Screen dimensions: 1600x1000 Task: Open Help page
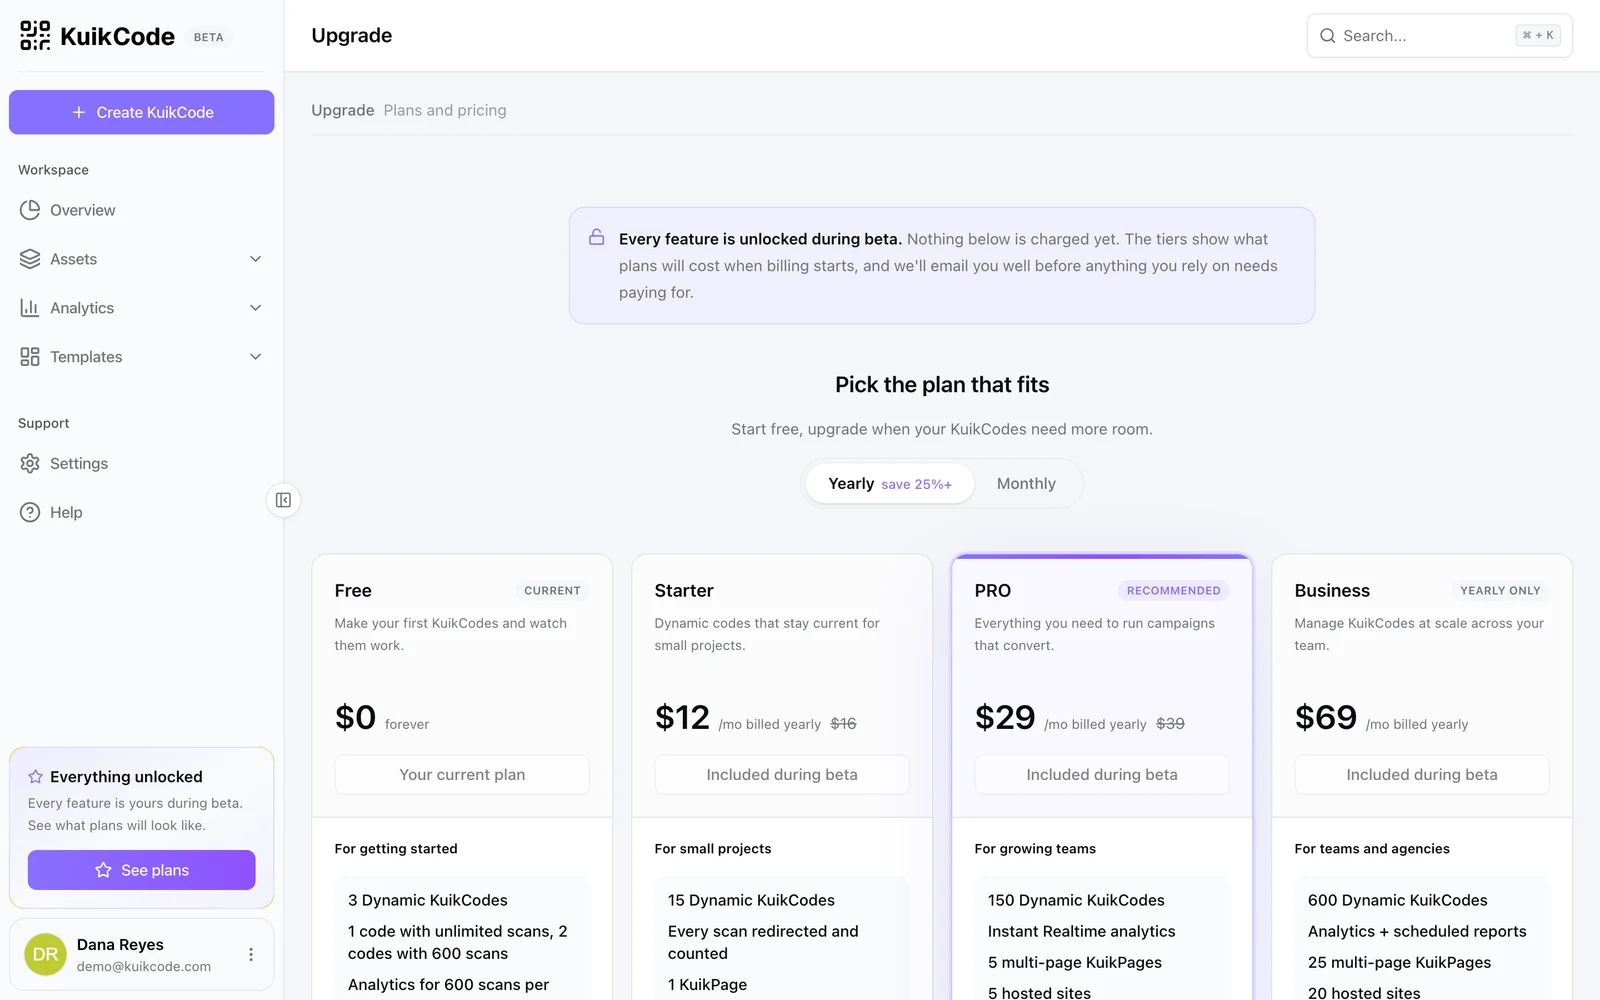(x=141, y=512)
